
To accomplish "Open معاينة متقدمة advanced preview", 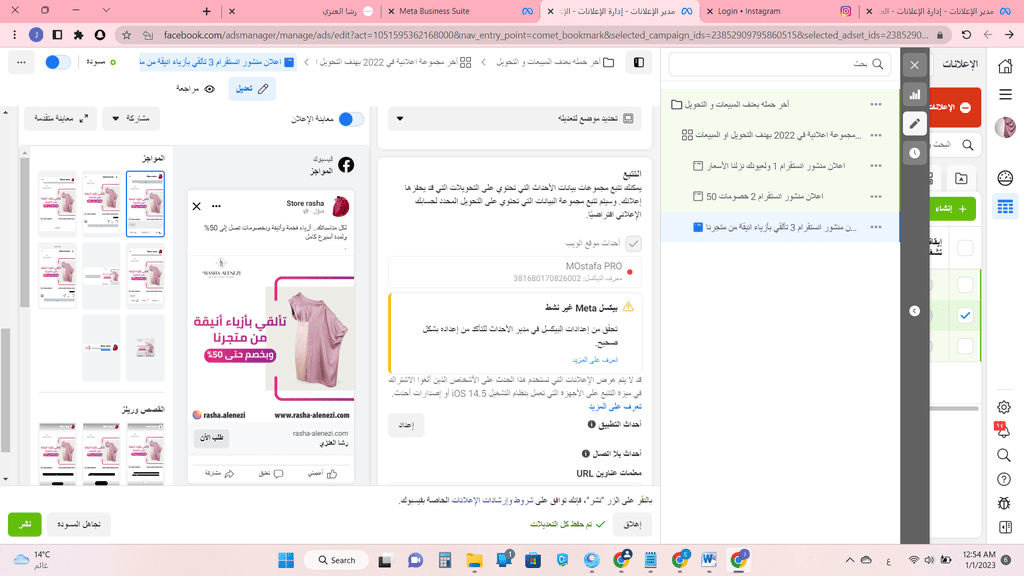I will point(61,118).
